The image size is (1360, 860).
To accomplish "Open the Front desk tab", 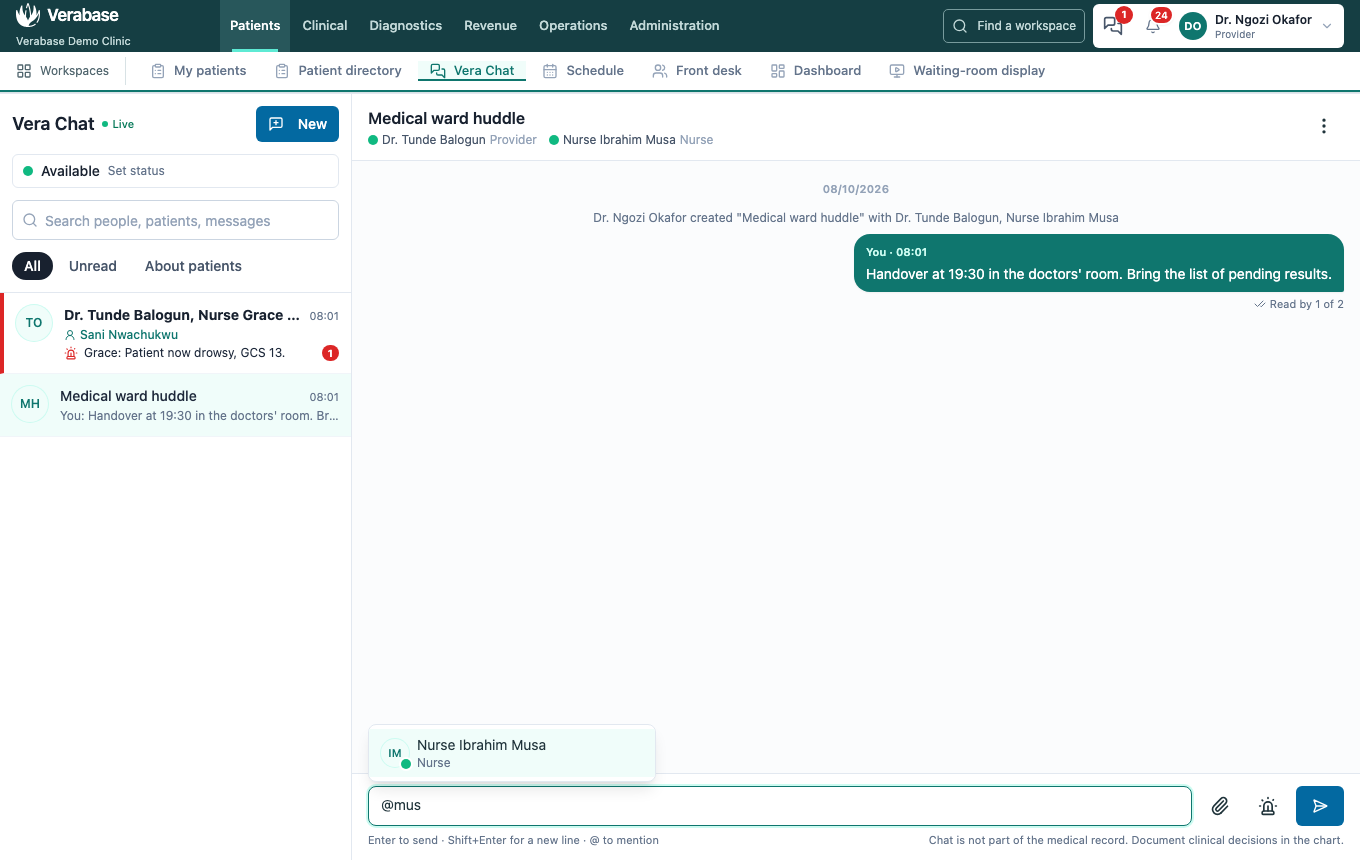I will point(697,71).
